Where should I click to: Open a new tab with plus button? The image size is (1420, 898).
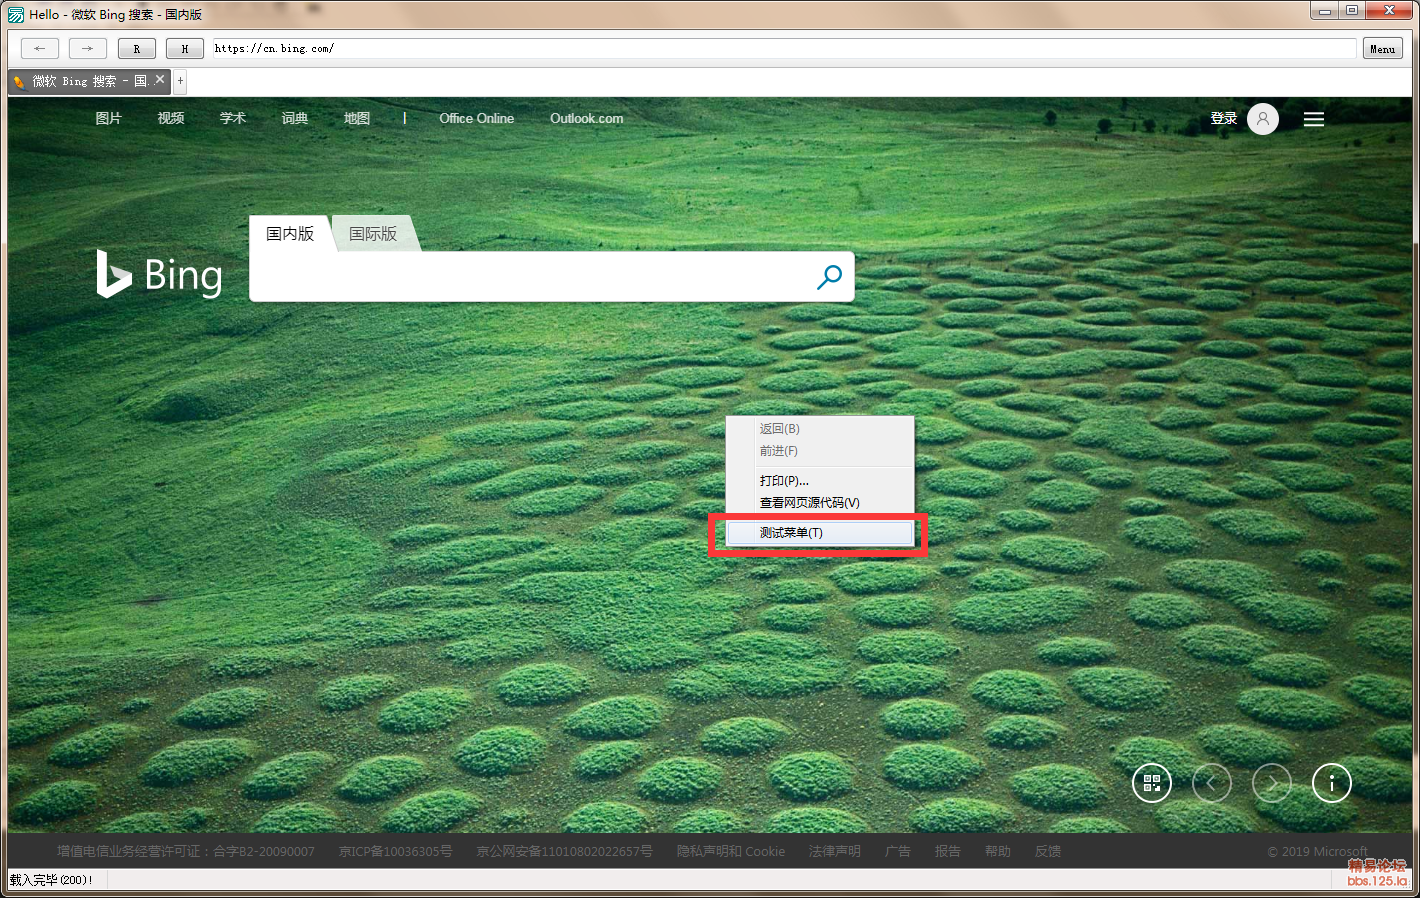click(180, 80)
